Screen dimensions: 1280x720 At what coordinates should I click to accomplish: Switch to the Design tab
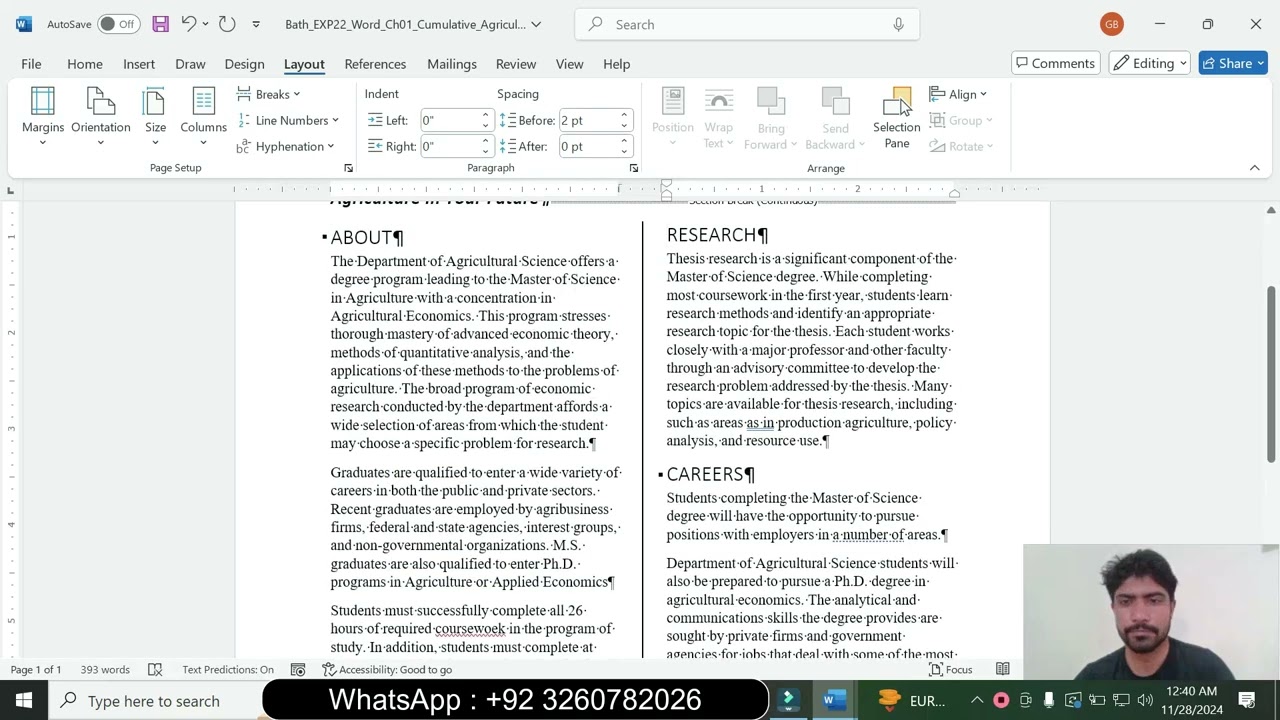pyautogui.click(x=244, y=64)
